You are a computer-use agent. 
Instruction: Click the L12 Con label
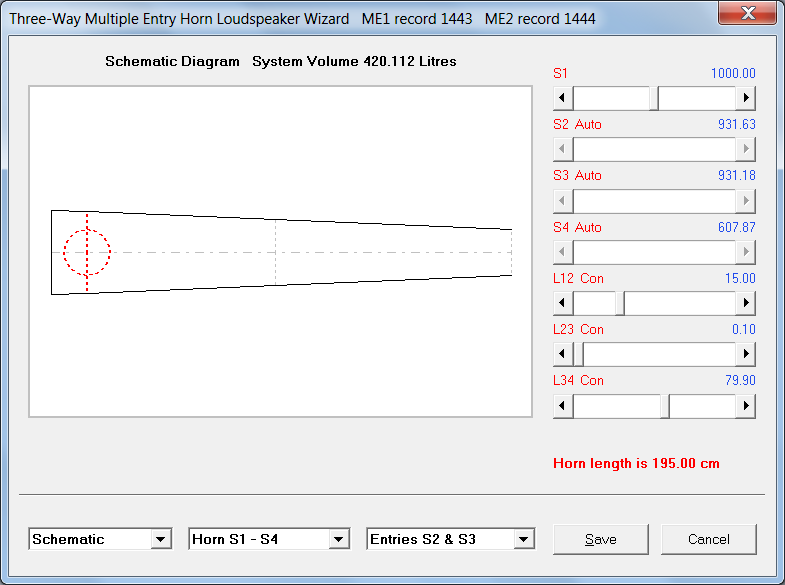(578, 278)
